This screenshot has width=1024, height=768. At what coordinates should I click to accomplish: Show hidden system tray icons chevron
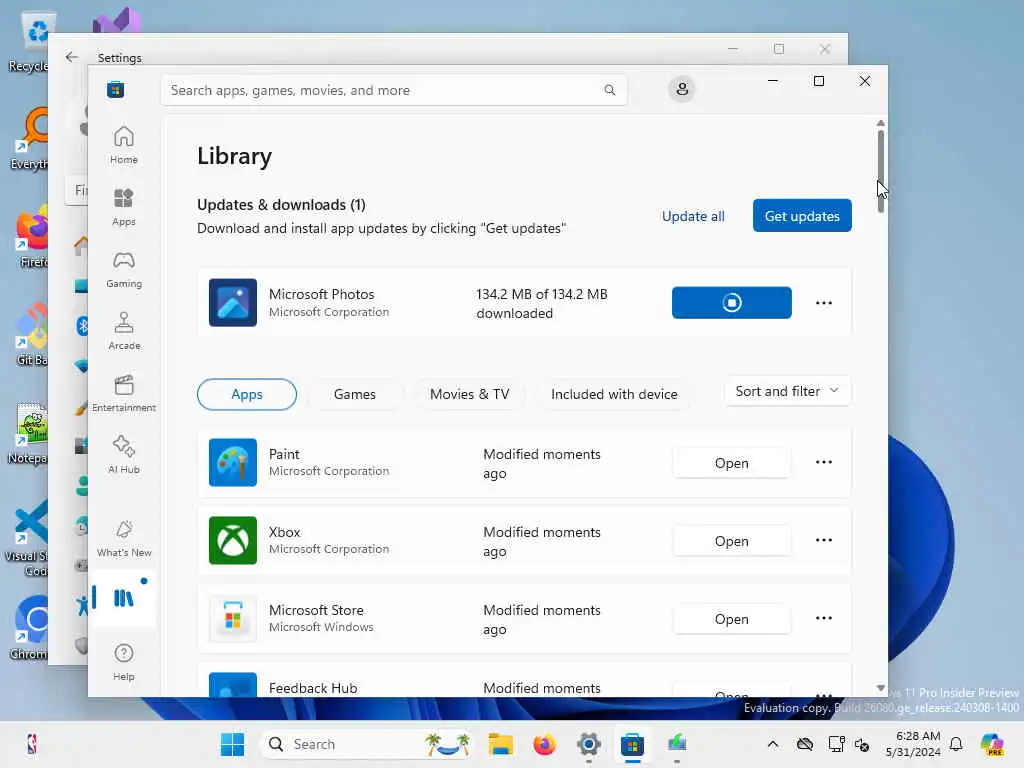pyautogui.click(x=773, y=744)
